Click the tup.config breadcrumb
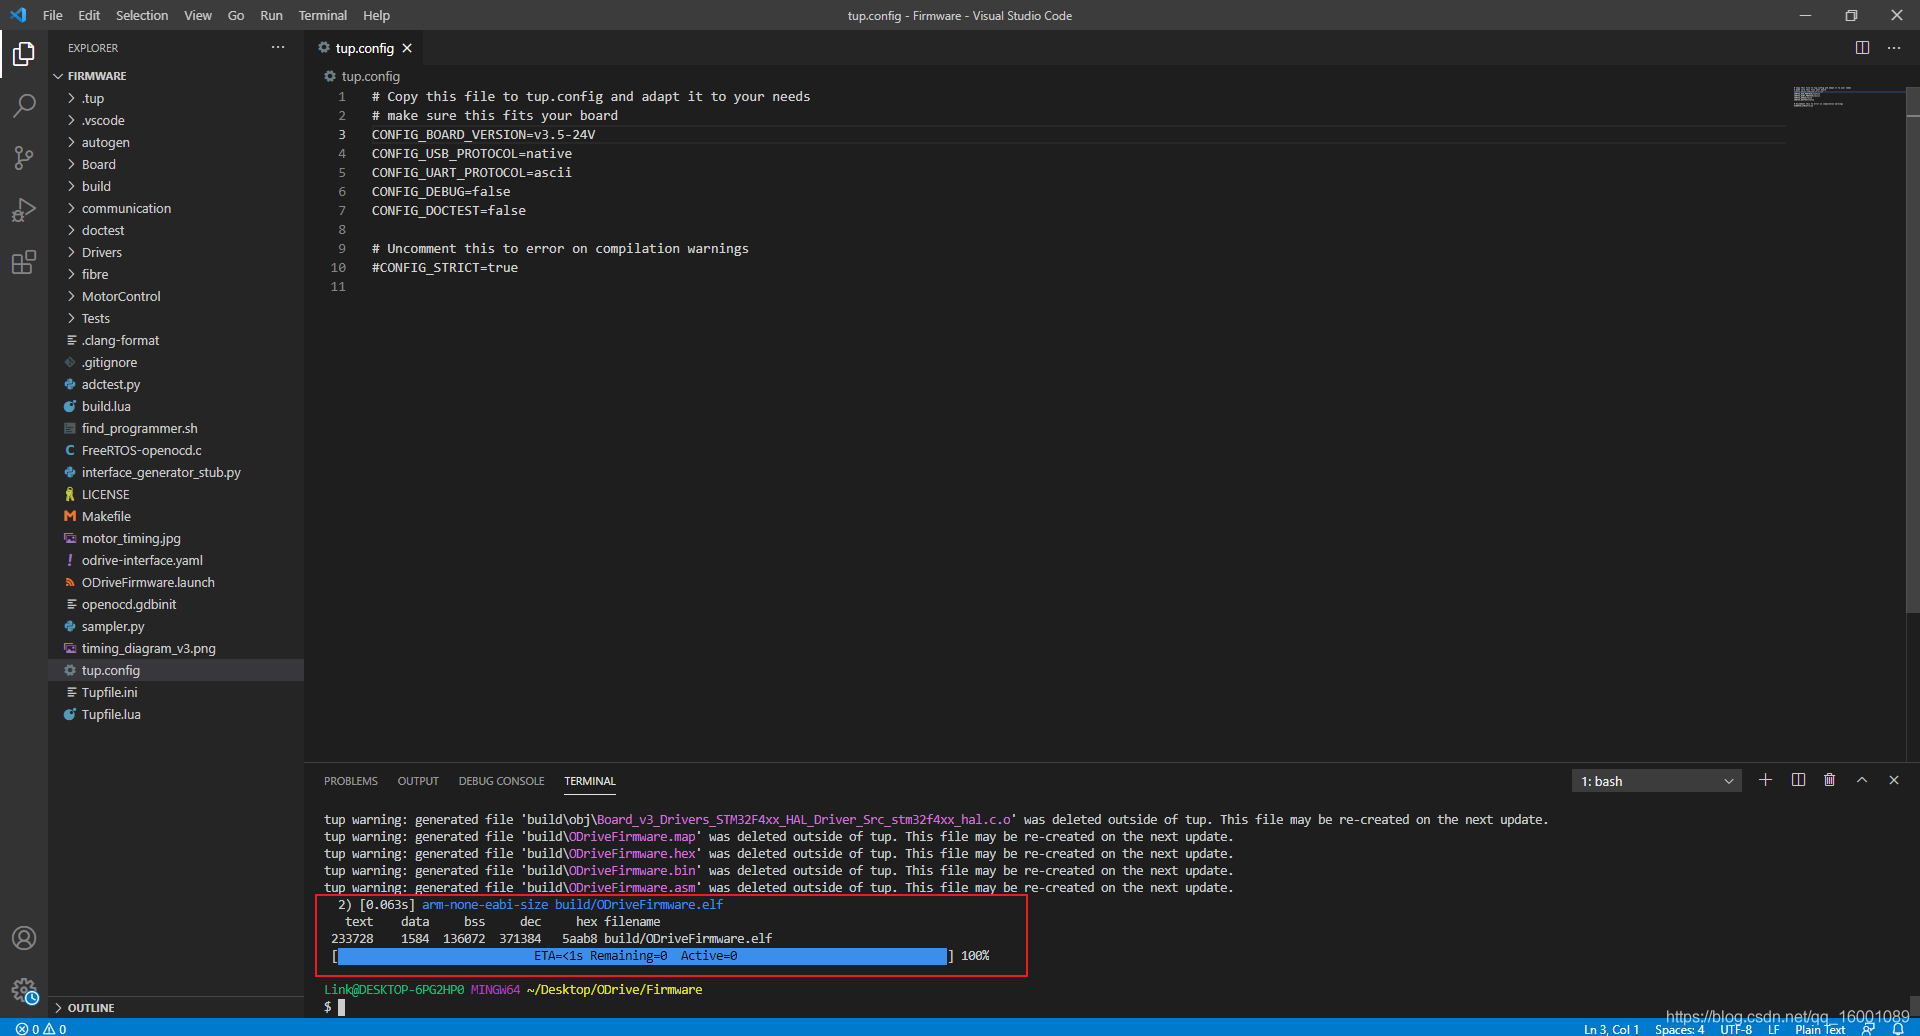 pyautogui.click(x=362, y=76)
